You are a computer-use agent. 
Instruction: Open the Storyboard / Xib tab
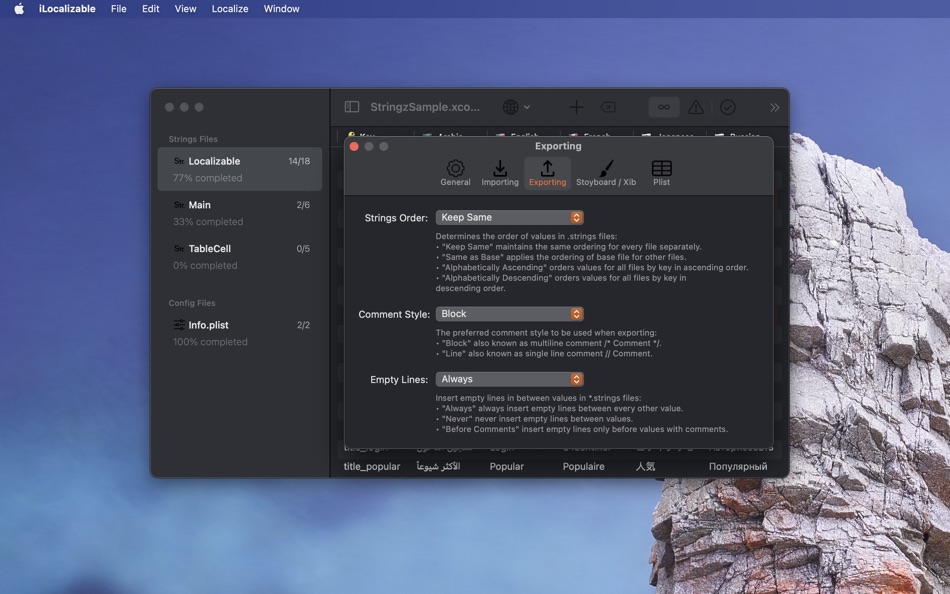coord(606,173)
